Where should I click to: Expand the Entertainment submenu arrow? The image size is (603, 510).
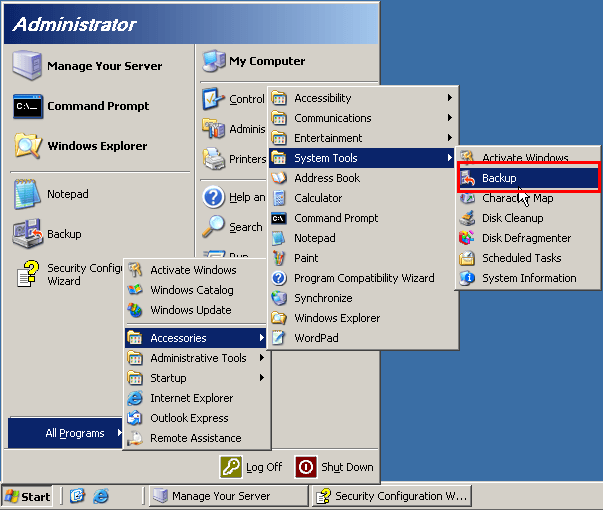[x=450, y=138]
